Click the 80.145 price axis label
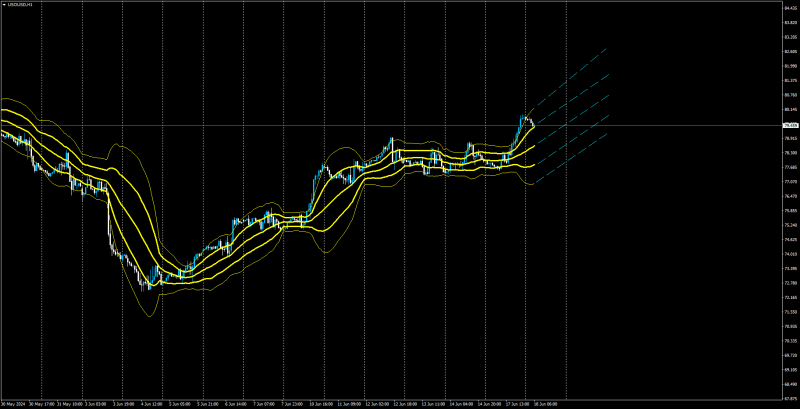 tap(791, 110)
